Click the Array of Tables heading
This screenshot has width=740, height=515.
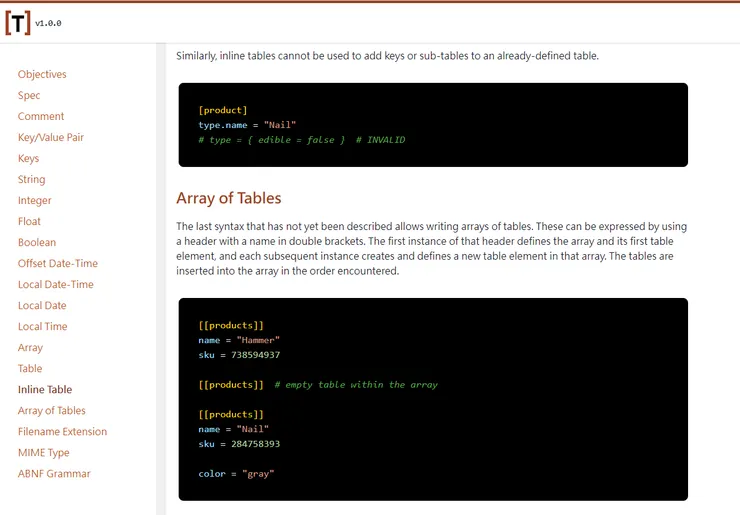pyautogui.click(x=229, y=198)
